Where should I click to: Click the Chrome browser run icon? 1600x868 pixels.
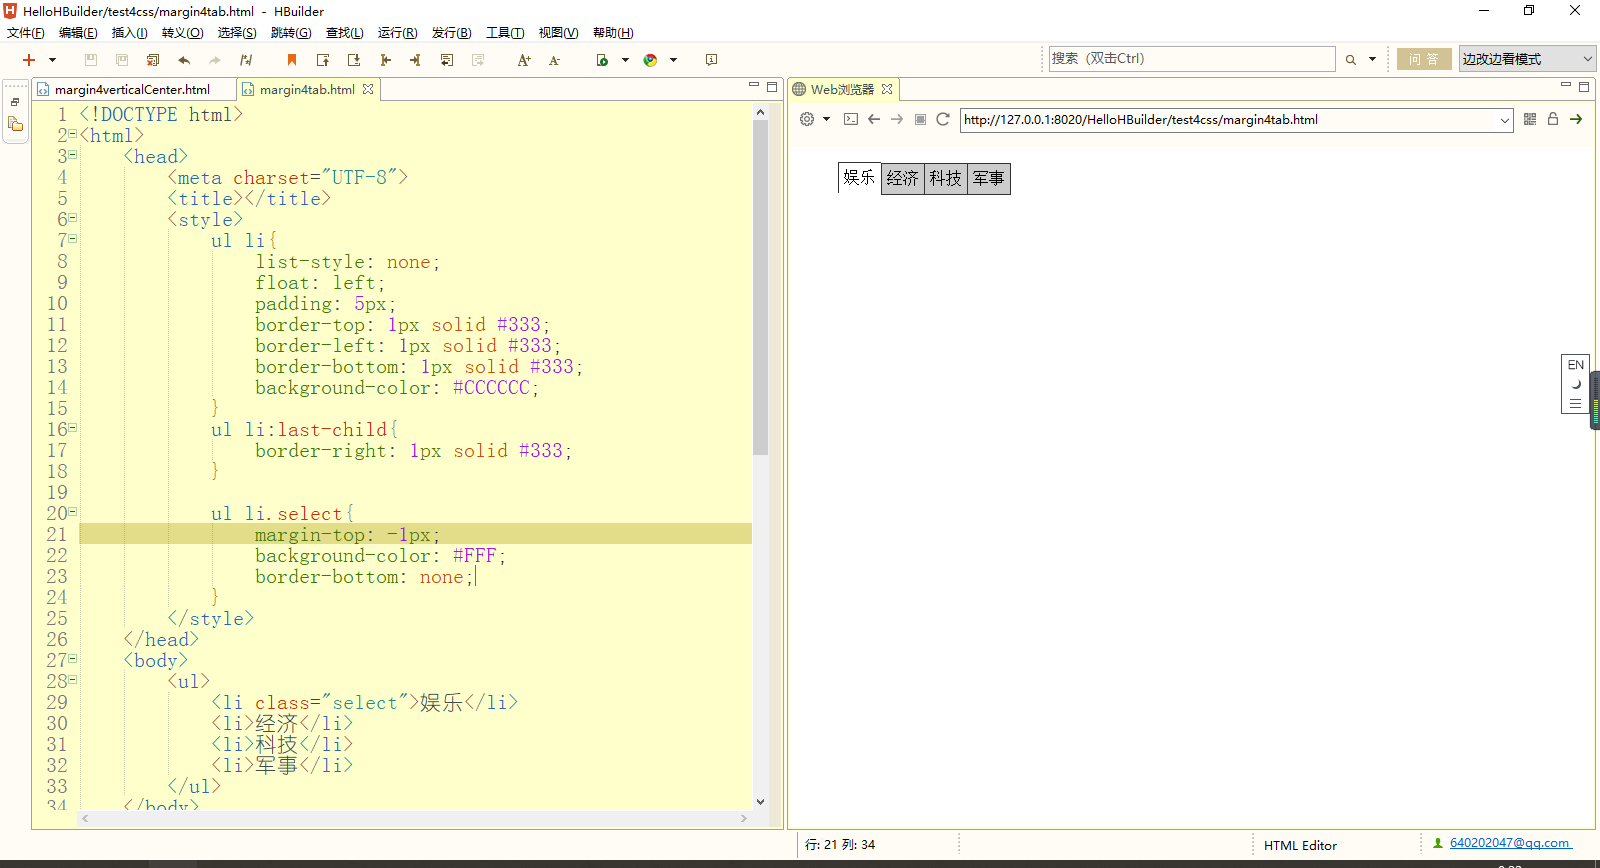pyautogui.click(x=651, y=60)
